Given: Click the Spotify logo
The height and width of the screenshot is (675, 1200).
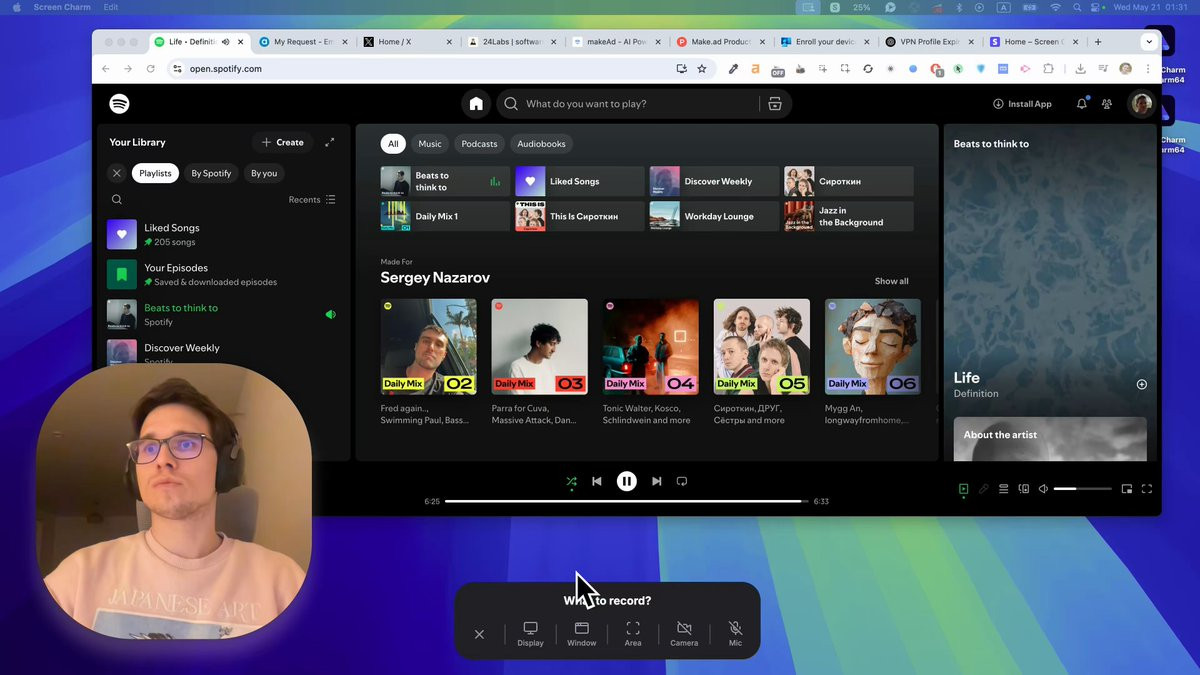Looking at the screenshot, I should point(119,104).
